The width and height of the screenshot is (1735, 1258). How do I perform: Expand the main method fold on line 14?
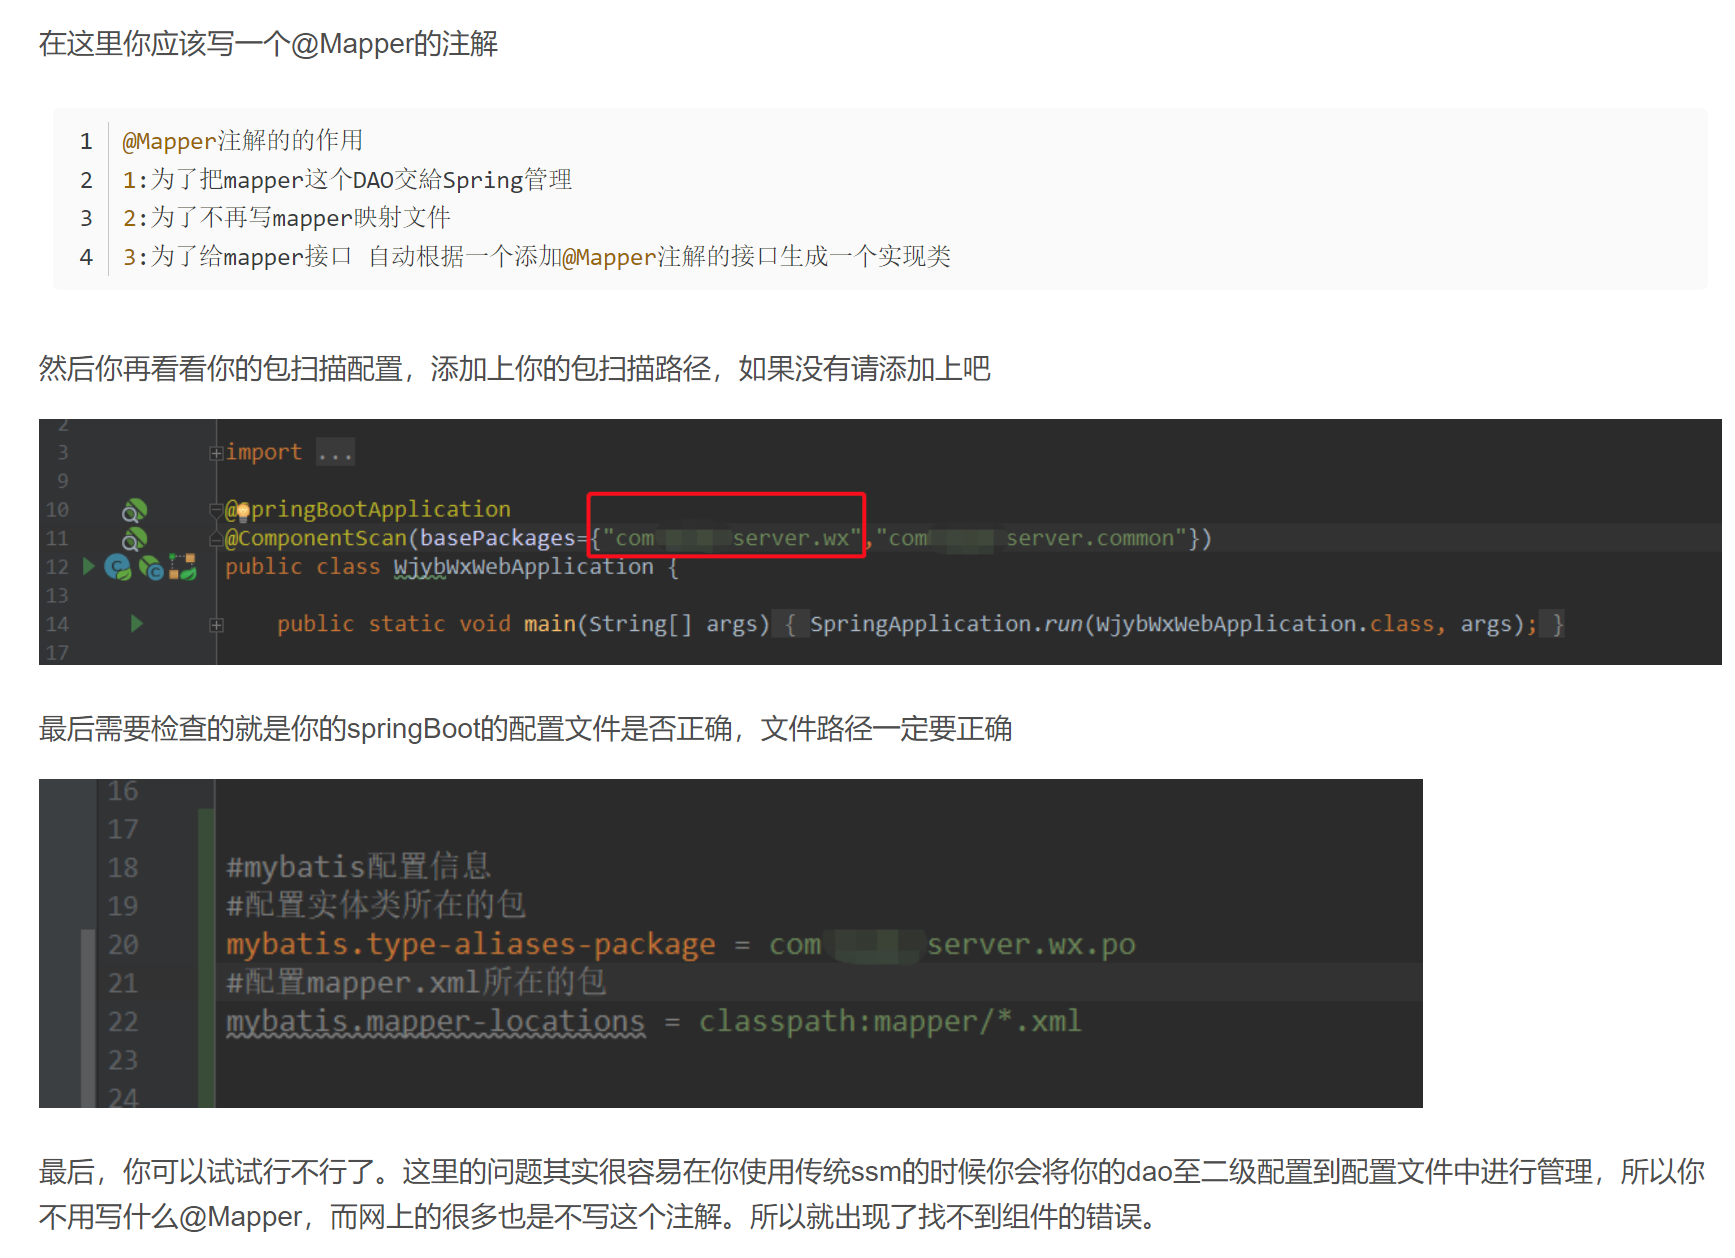[217, 625]
